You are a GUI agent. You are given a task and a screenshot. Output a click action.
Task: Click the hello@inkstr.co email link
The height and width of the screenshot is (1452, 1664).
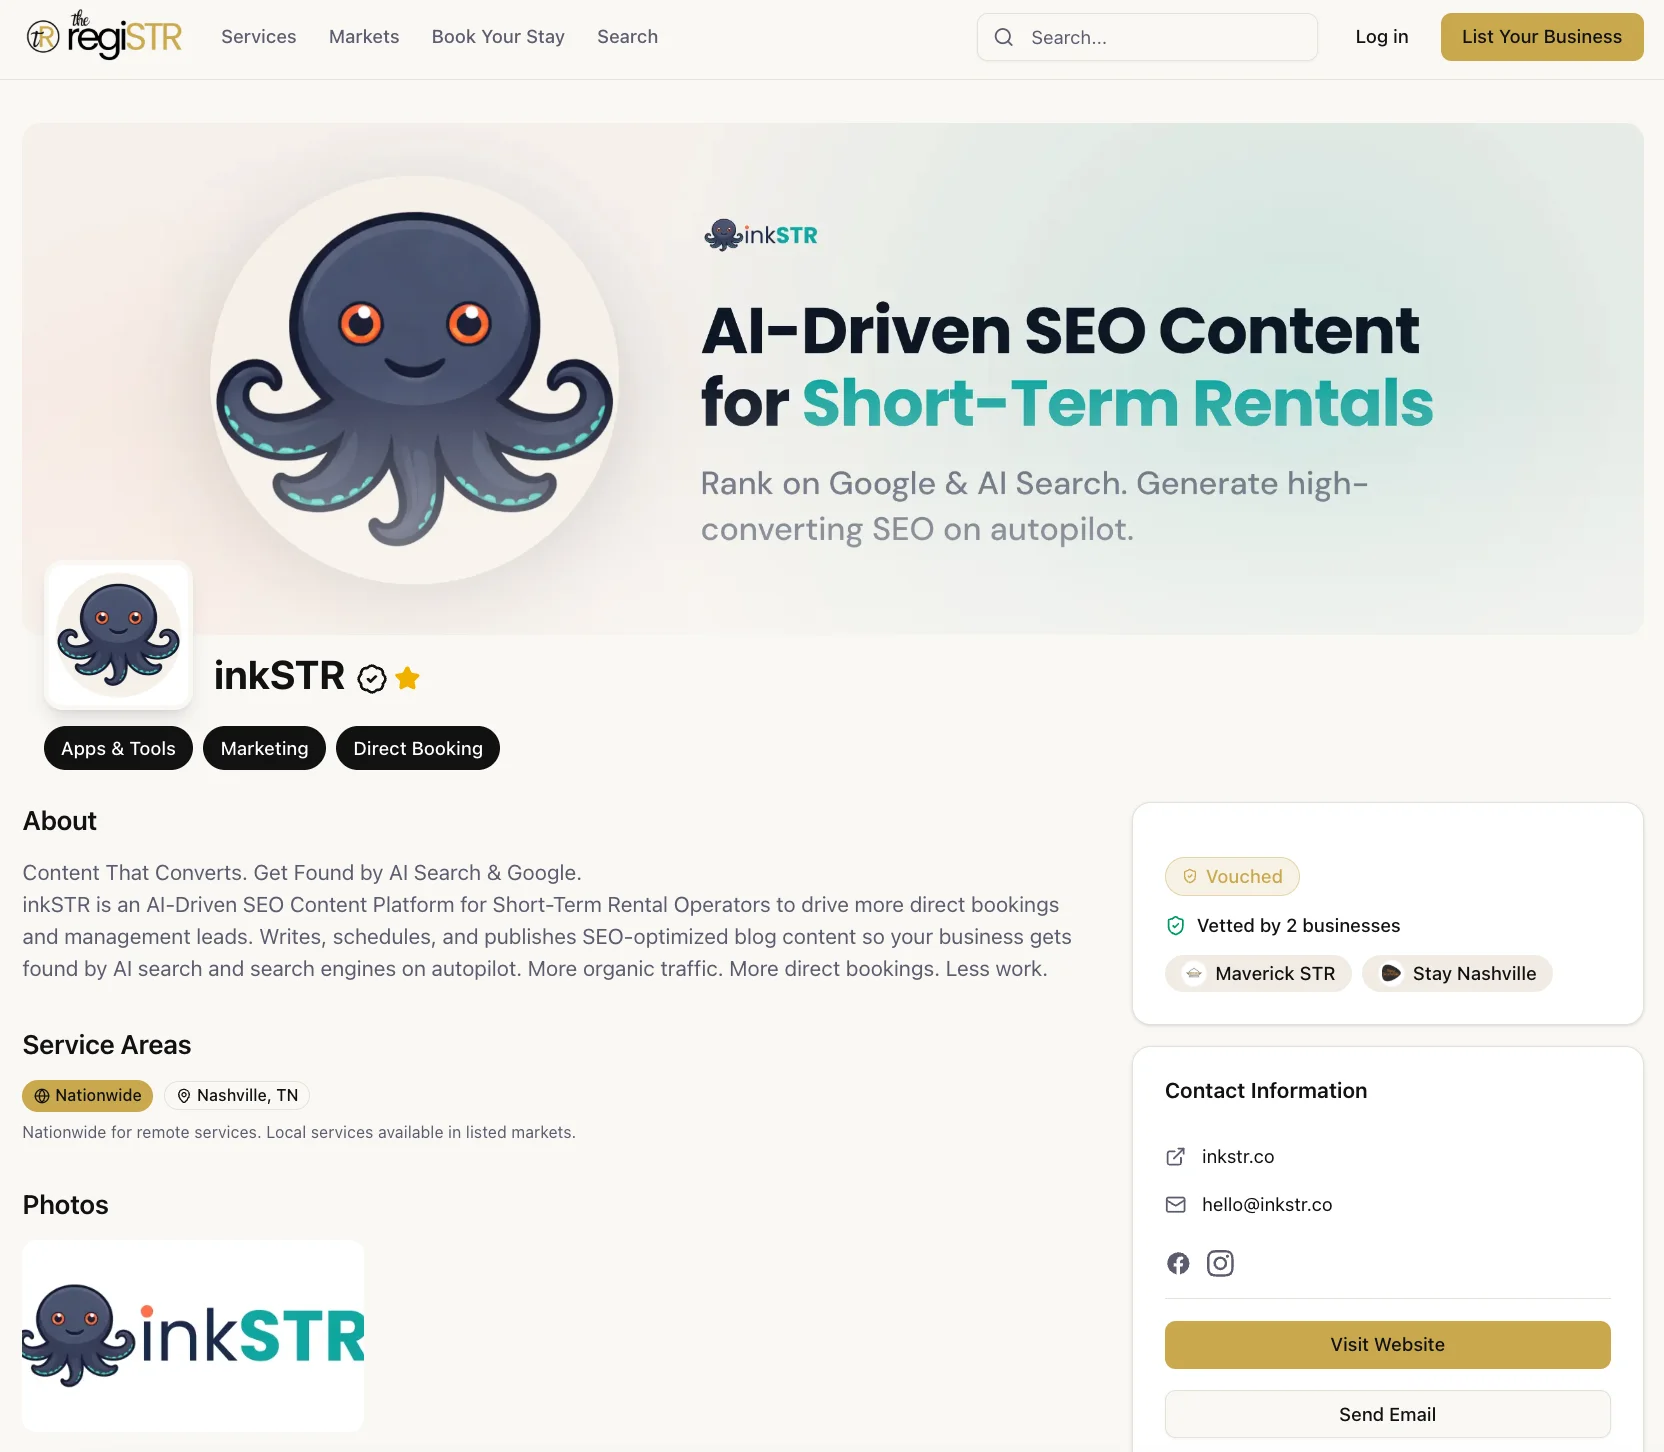point(1267,1204)
